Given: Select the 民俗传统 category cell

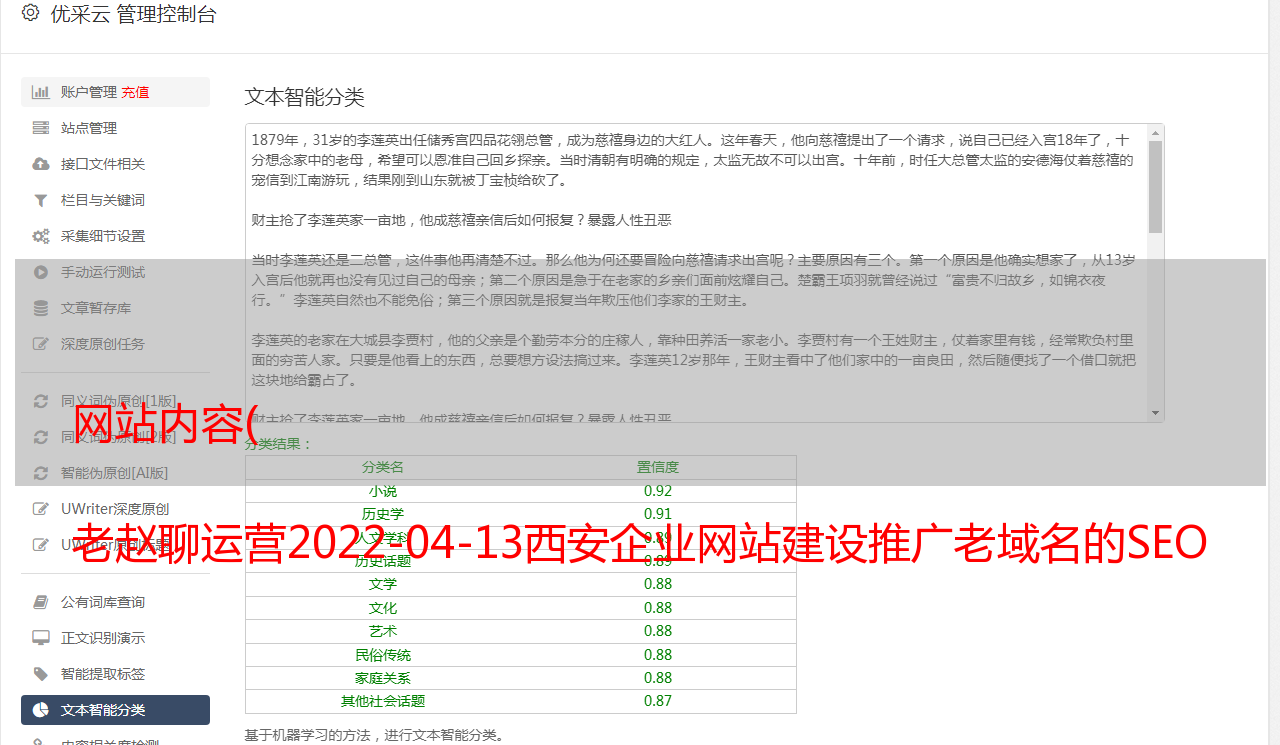Looking at the screenshot, I should coord(383,655).
